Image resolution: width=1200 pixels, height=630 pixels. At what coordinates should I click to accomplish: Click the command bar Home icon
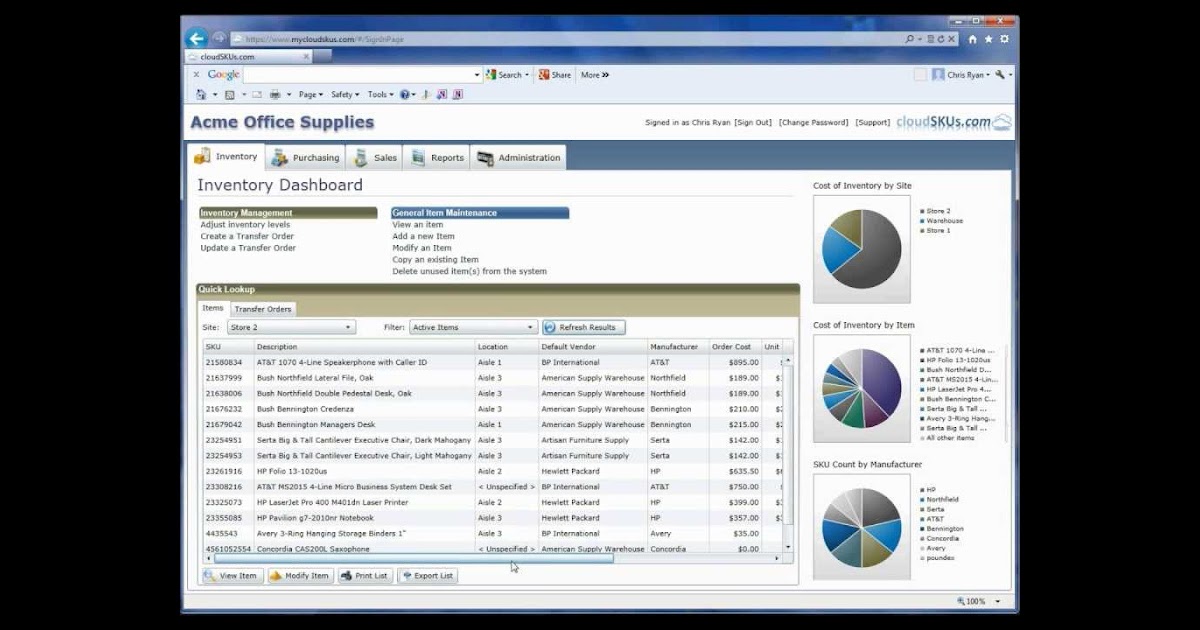(x=202, y=95)
